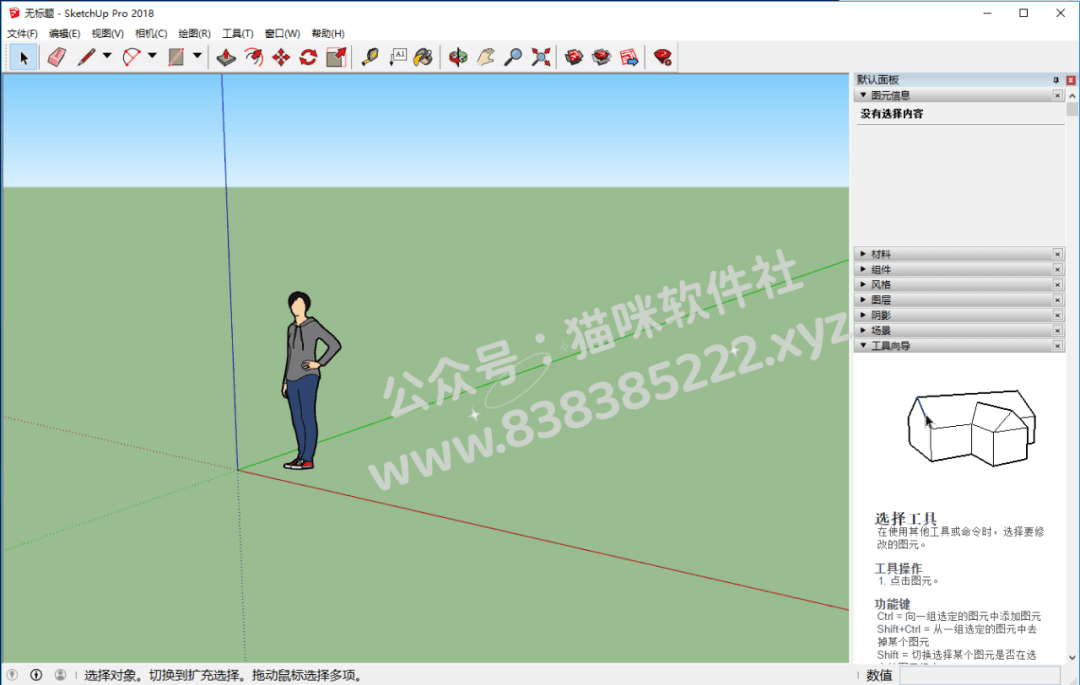Close the 阴影 panel
This screenshot has height=685, width=1080.
tap(1057, 315)
